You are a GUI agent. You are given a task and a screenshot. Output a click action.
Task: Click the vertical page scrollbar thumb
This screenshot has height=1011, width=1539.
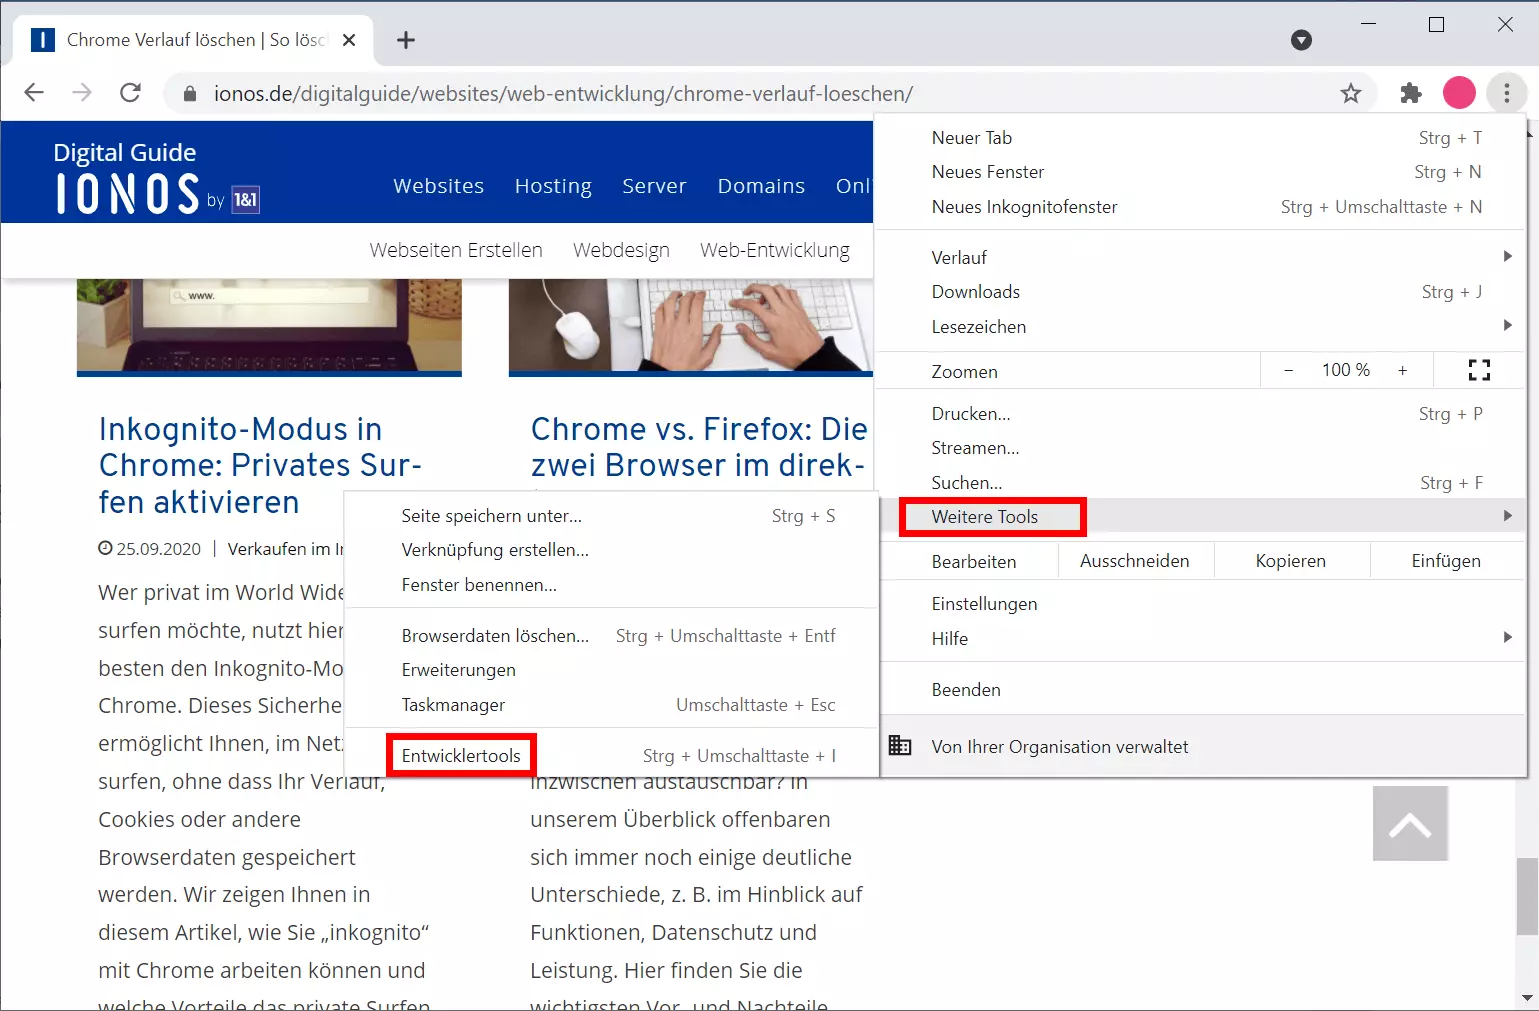(x=1527, y=895)
